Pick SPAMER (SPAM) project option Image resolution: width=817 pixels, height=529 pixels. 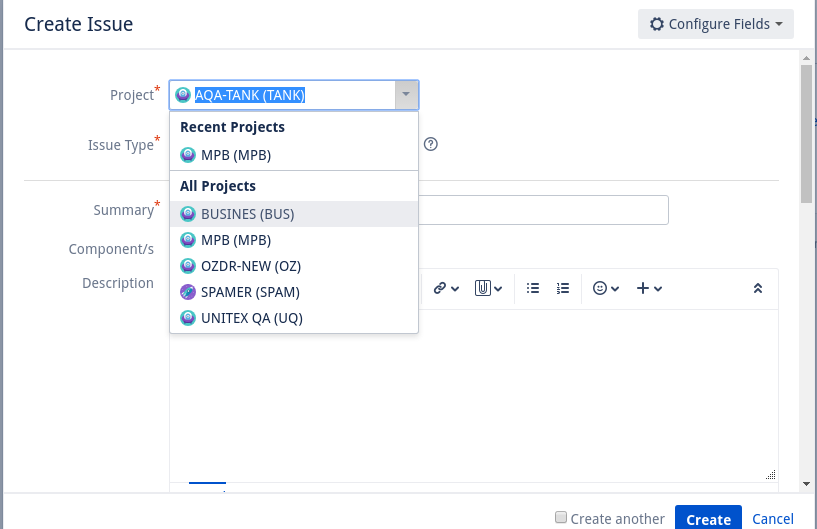click(294, 292)
